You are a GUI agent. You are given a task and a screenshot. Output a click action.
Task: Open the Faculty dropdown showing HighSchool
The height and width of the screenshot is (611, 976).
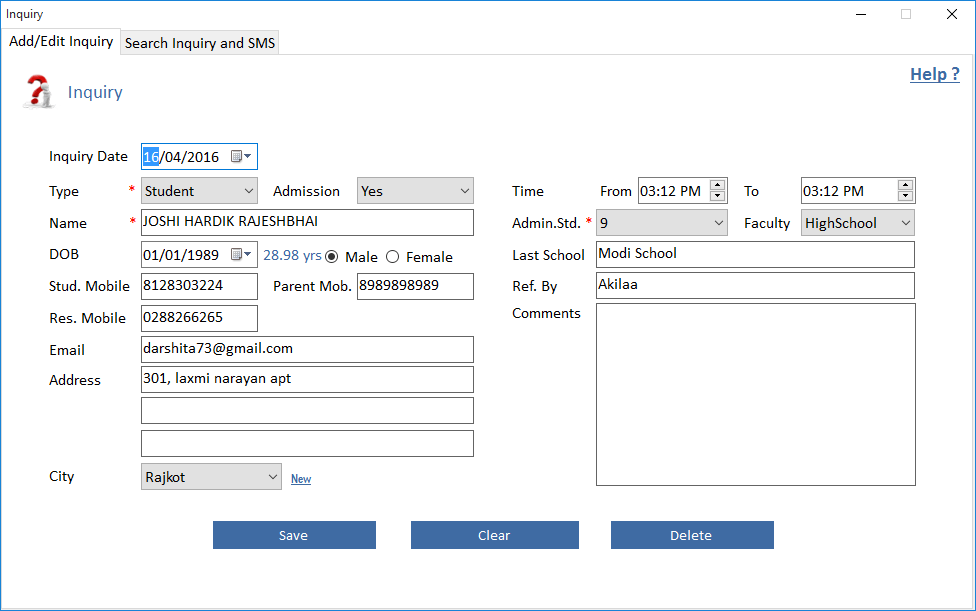905,223
